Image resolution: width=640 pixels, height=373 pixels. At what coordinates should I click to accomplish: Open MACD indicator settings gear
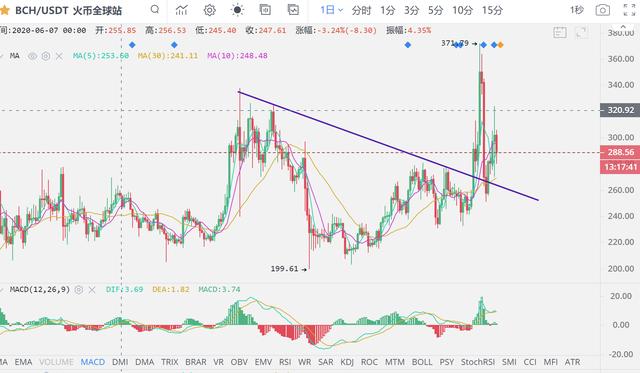click(78, 290)
